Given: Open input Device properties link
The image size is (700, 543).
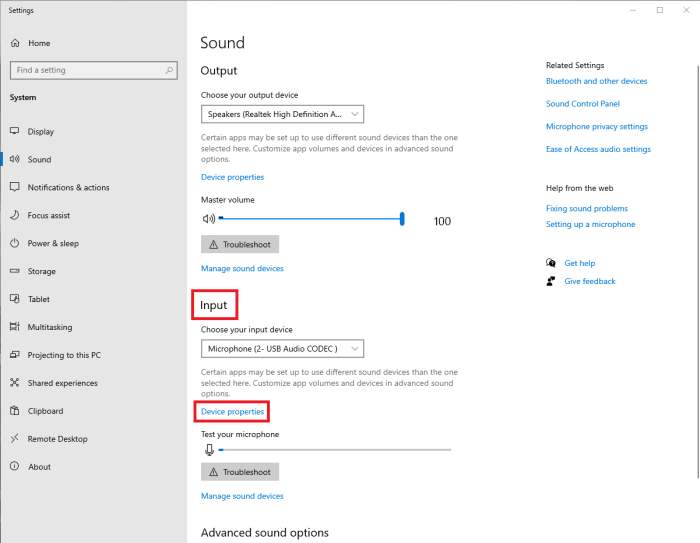Looking at the screenshot, I should [232, 412].
